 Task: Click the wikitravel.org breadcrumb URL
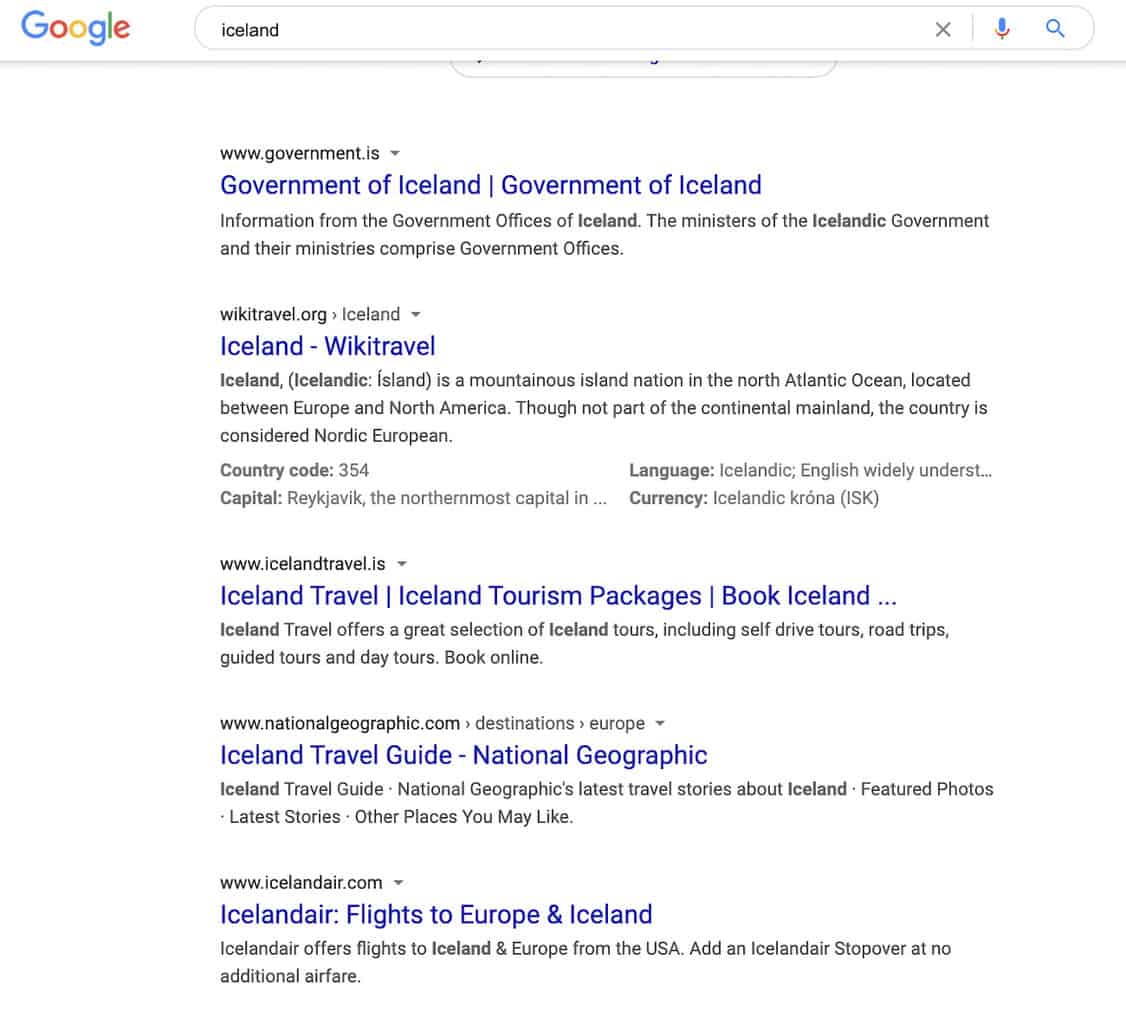pyautogui.click(x=310, y=315)
